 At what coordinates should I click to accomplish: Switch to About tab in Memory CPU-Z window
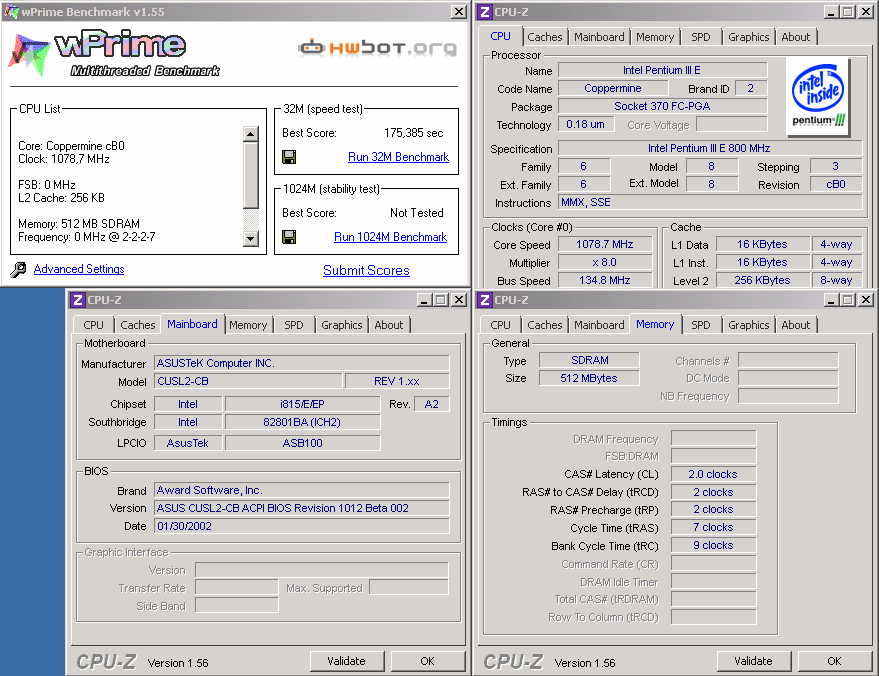[x=795, y=325]
